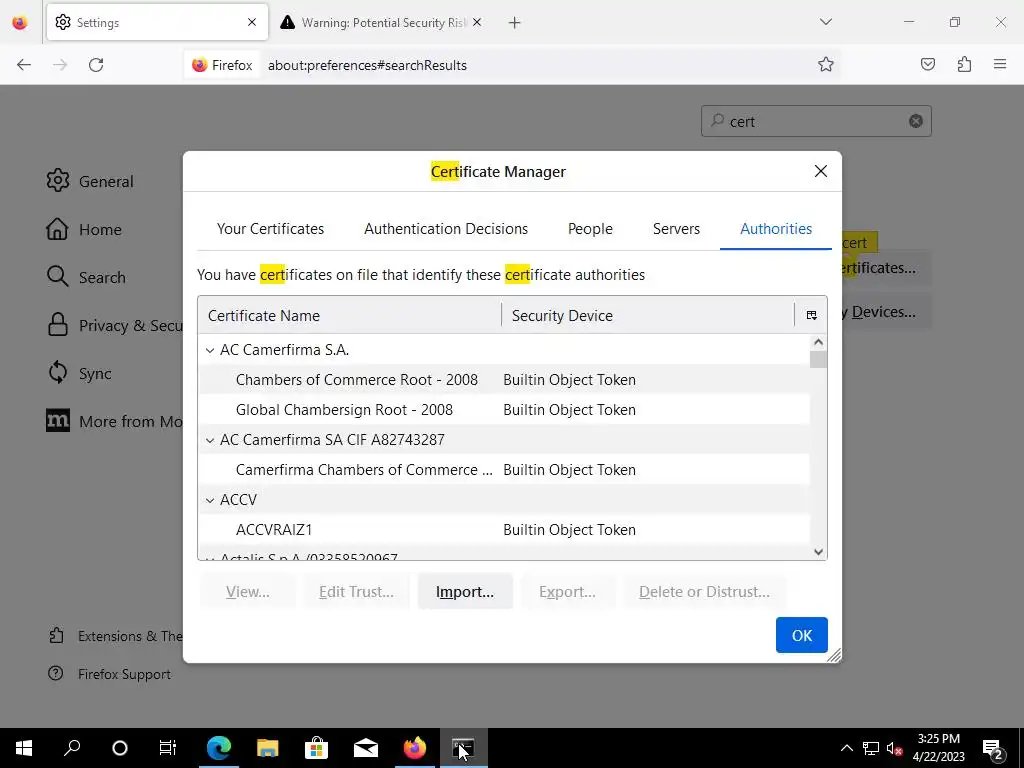Image resolution: width=1024 pixels, height=768 pixels.
Task: Click the certificate list scroll up arrow
Action: click(818, 342)
